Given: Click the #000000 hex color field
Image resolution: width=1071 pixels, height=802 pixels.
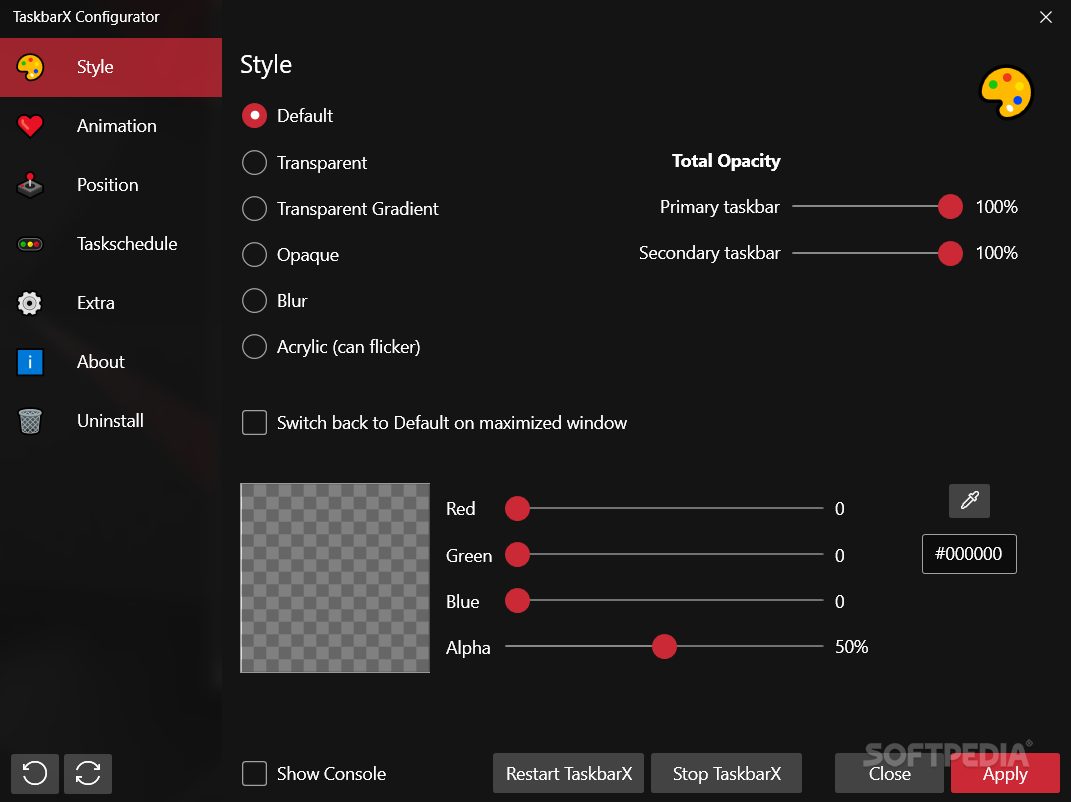Looking at the screenshot, I should point(969,554).
